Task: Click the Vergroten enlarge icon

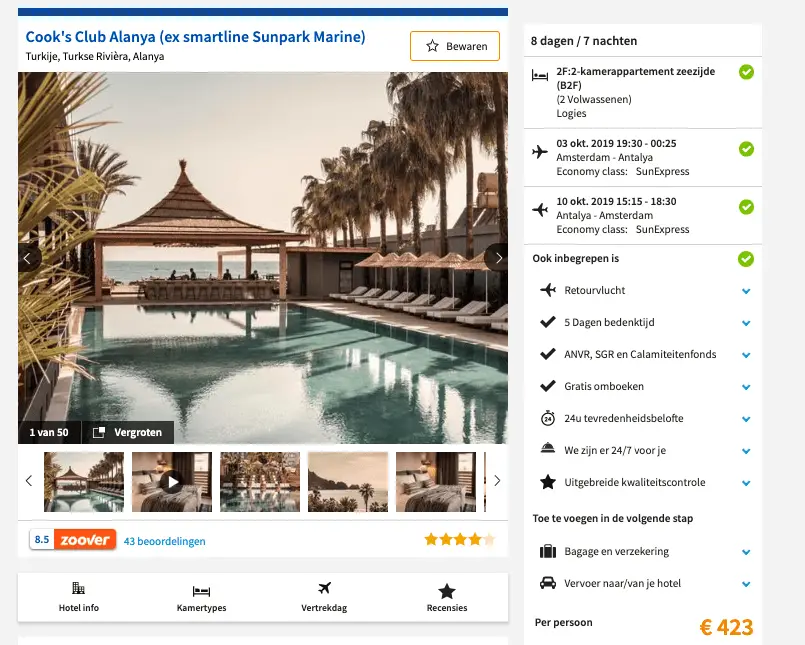Action: 99,432
